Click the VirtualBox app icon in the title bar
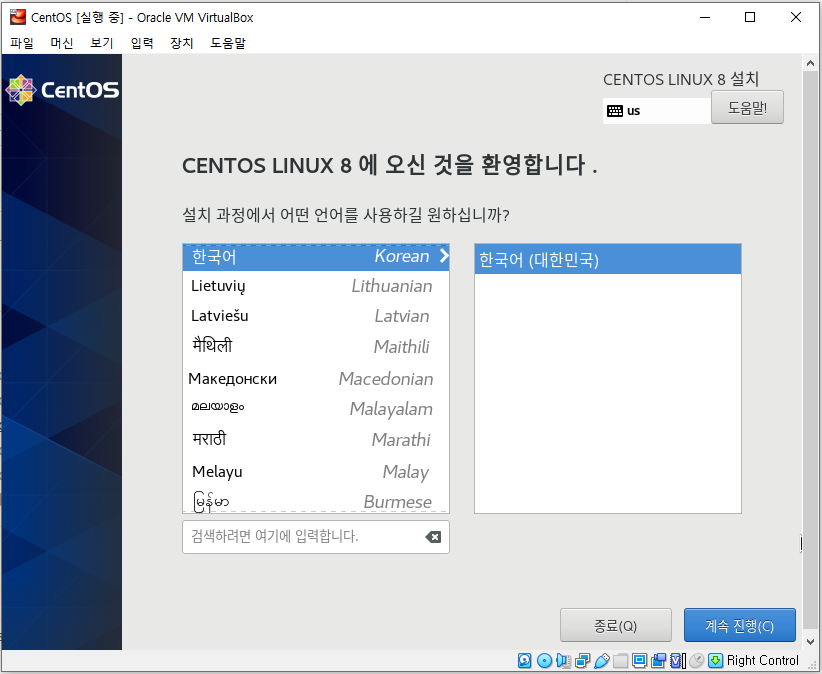The image size is (822, 674). pos(18,17)
